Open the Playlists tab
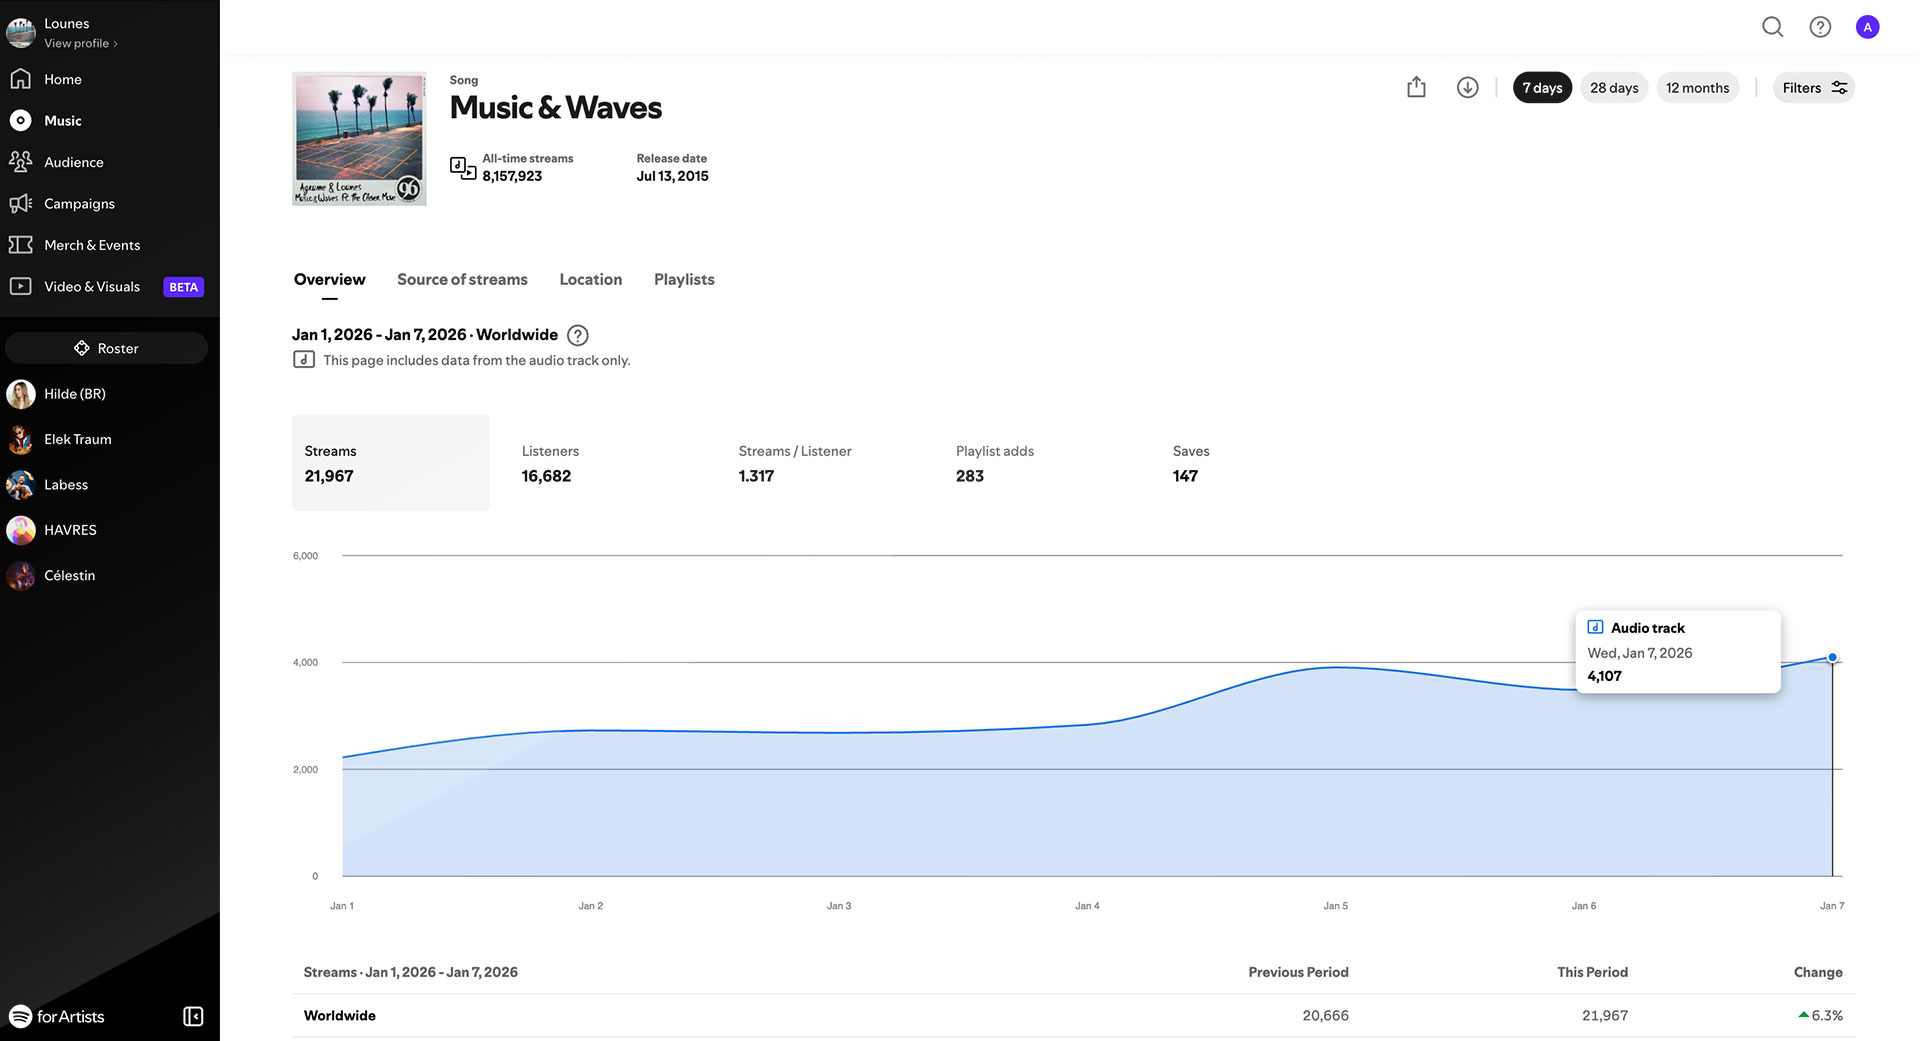The width and height of the screenshot is (1920, 1041). [684, 280]
